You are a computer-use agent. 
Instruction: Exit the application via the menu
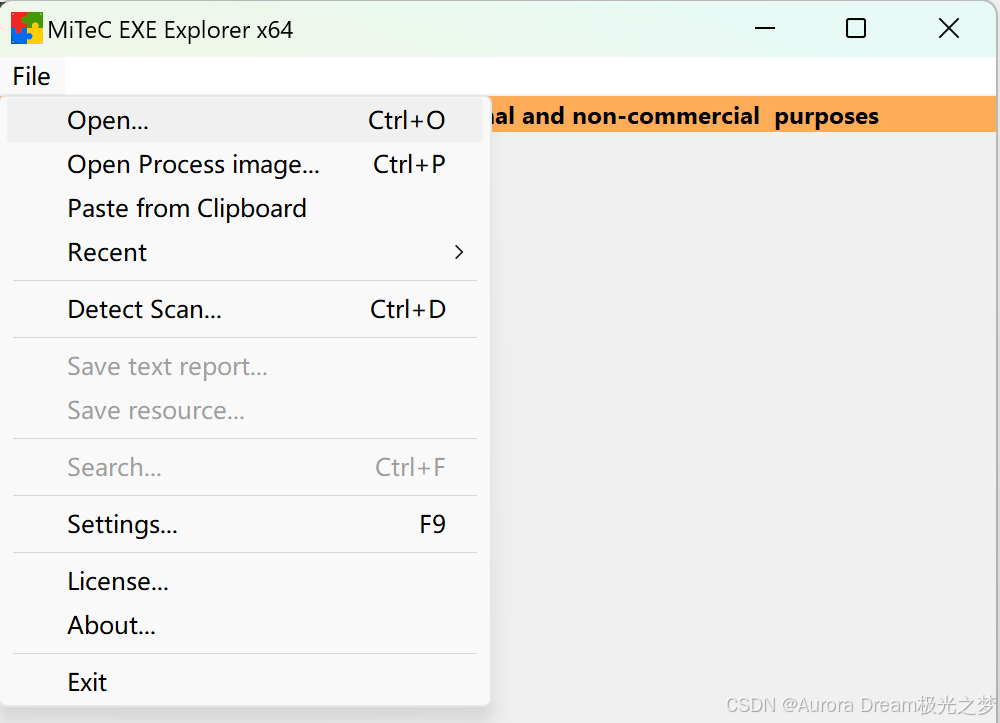(245, 682)
